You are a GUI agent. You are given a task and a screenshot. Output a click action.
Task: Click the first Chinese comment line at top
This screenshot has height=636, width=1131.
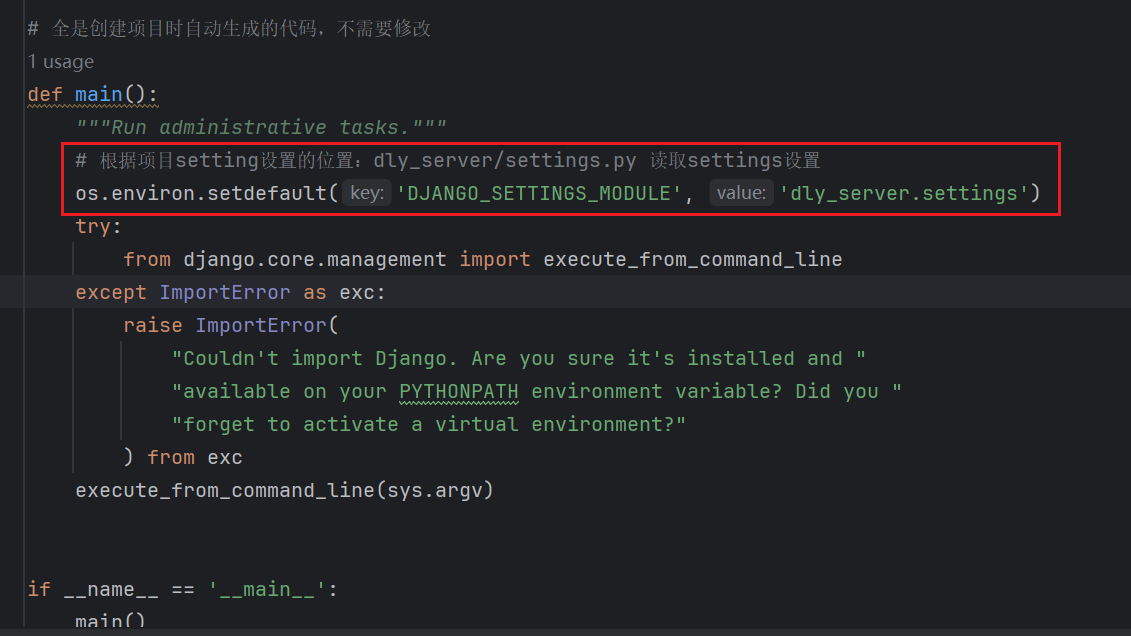click(230, 29)
